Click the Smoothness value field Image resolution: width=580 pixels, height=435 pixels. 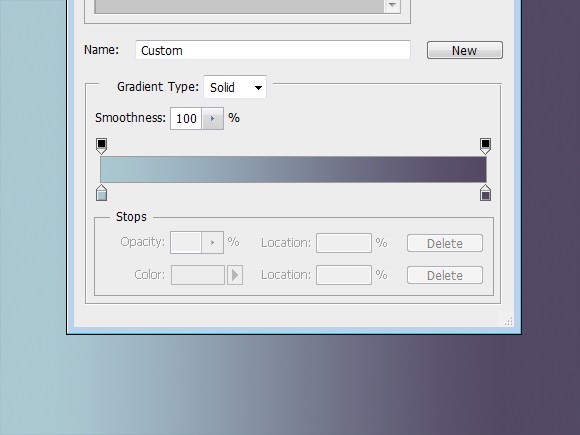186,118
